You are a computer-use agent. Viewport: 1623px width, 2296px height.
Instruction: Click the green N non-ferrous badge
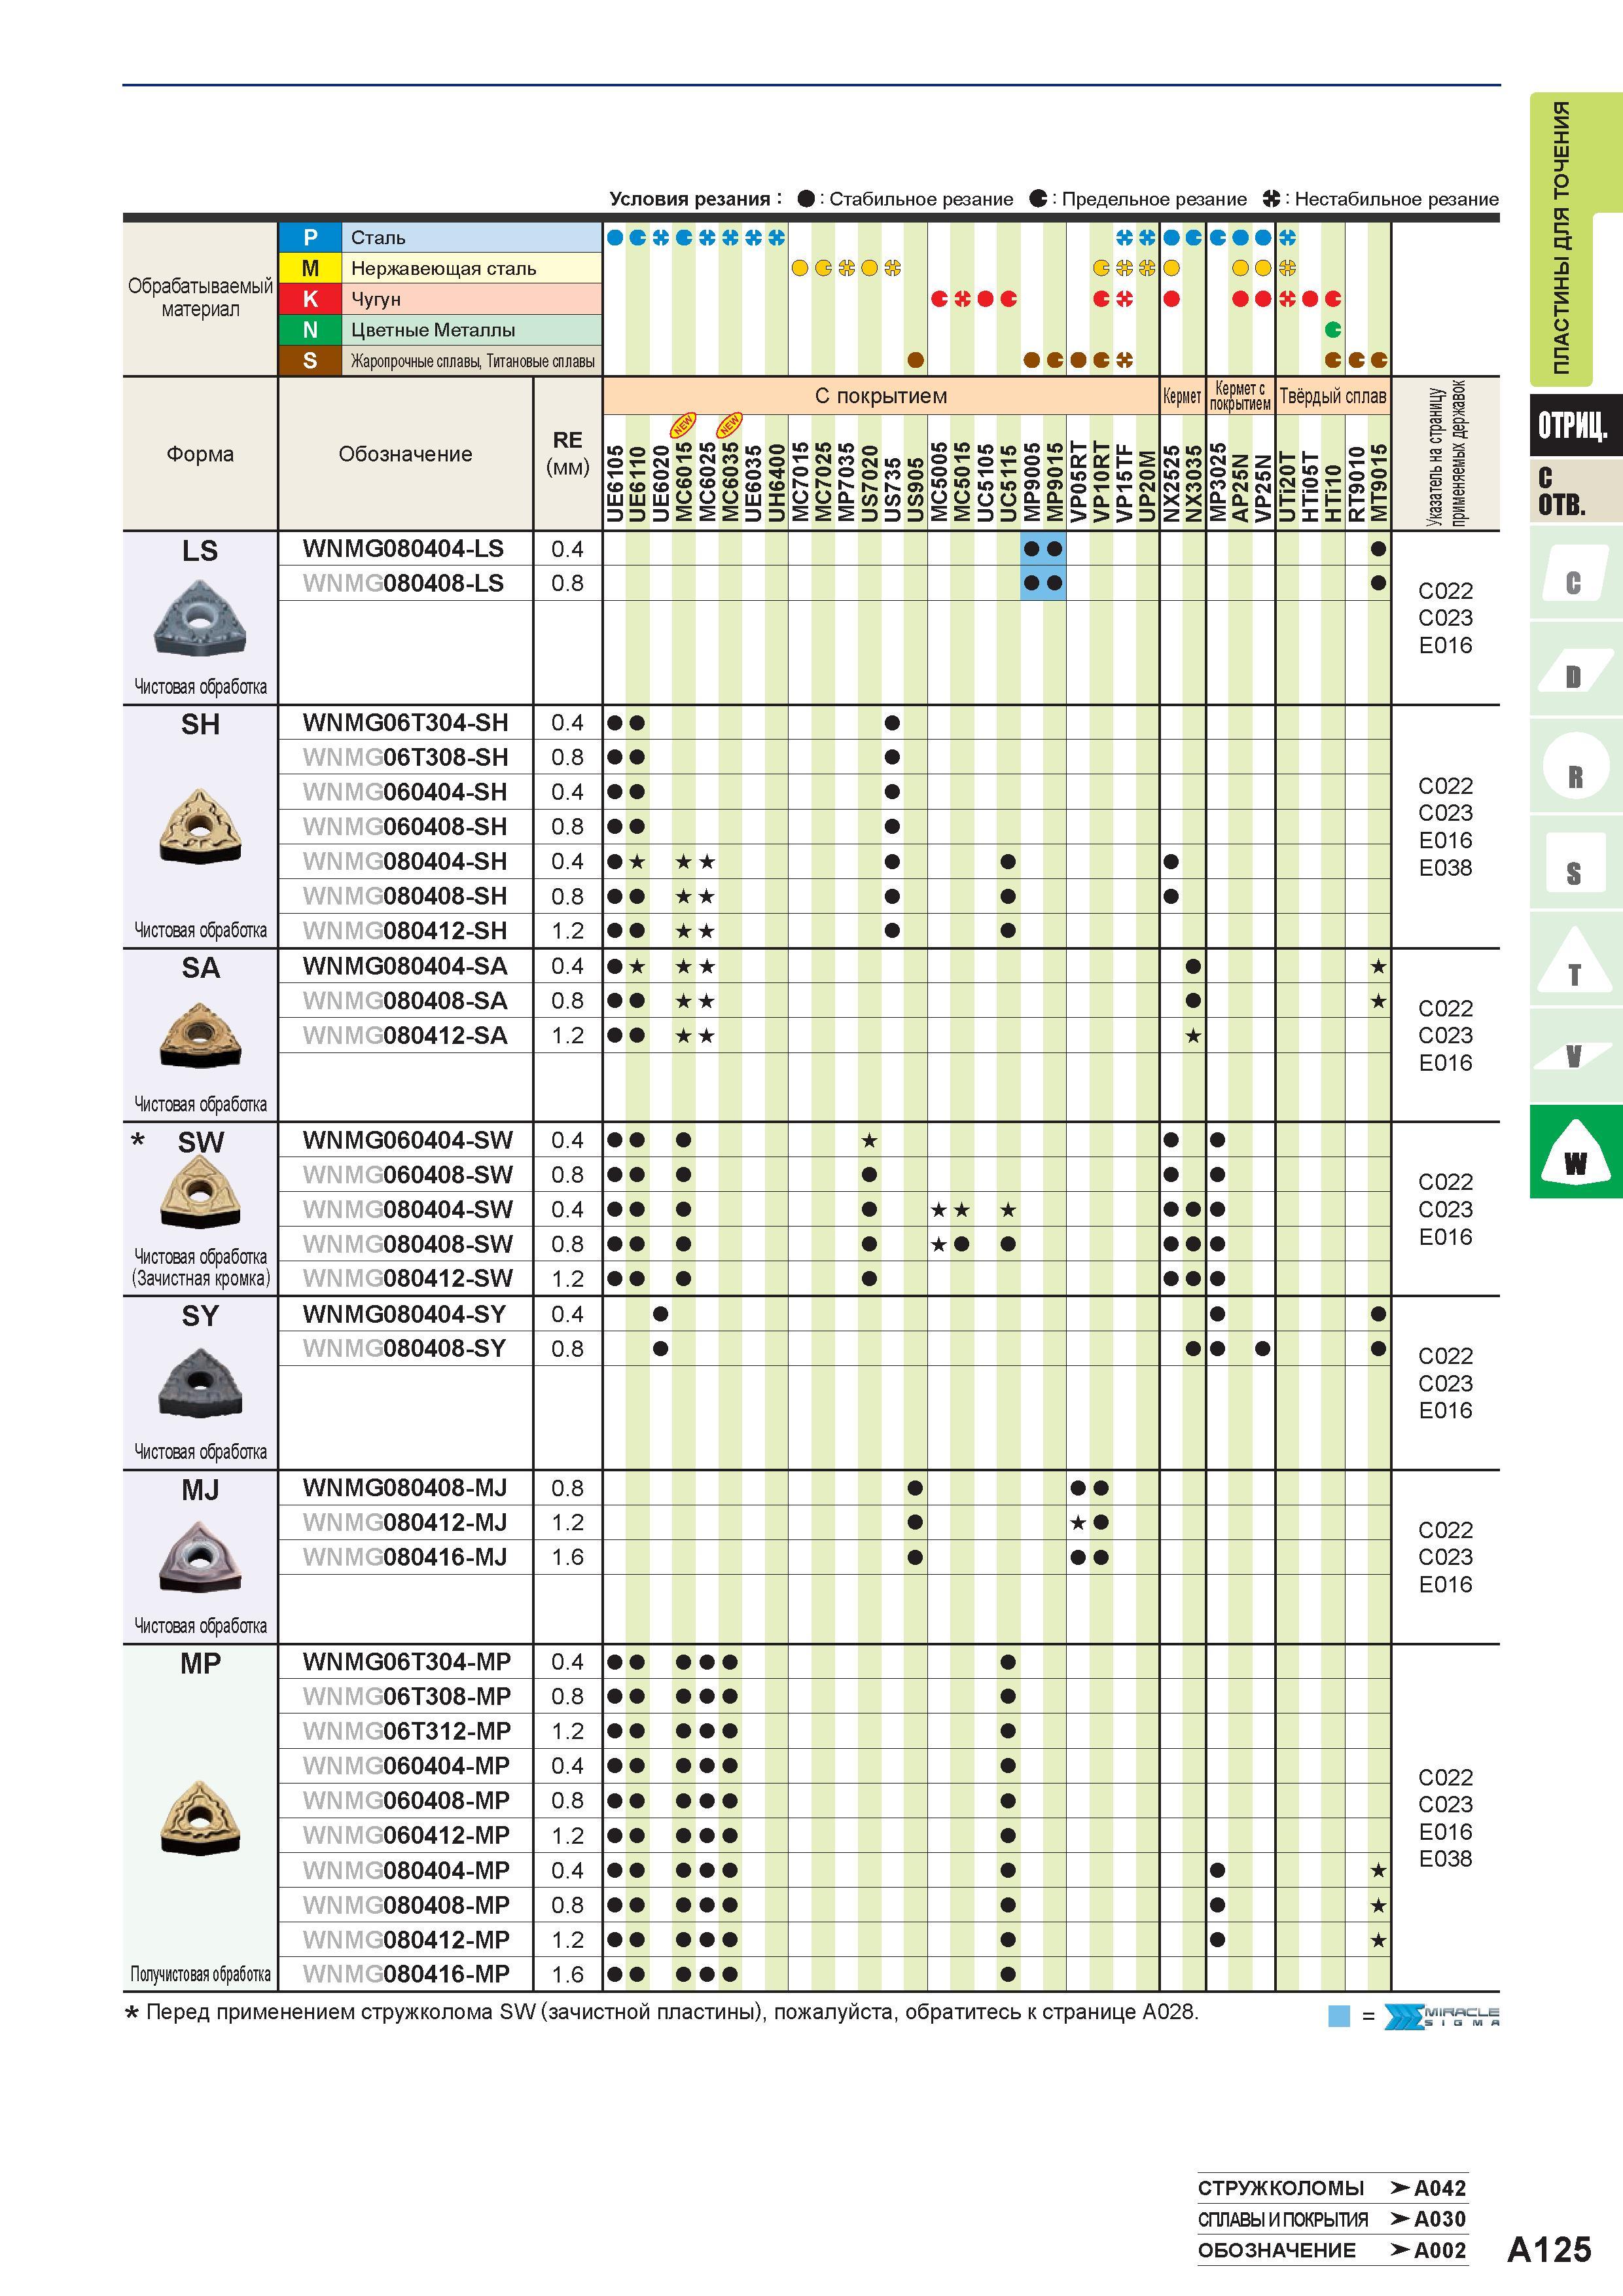[310, 330]
